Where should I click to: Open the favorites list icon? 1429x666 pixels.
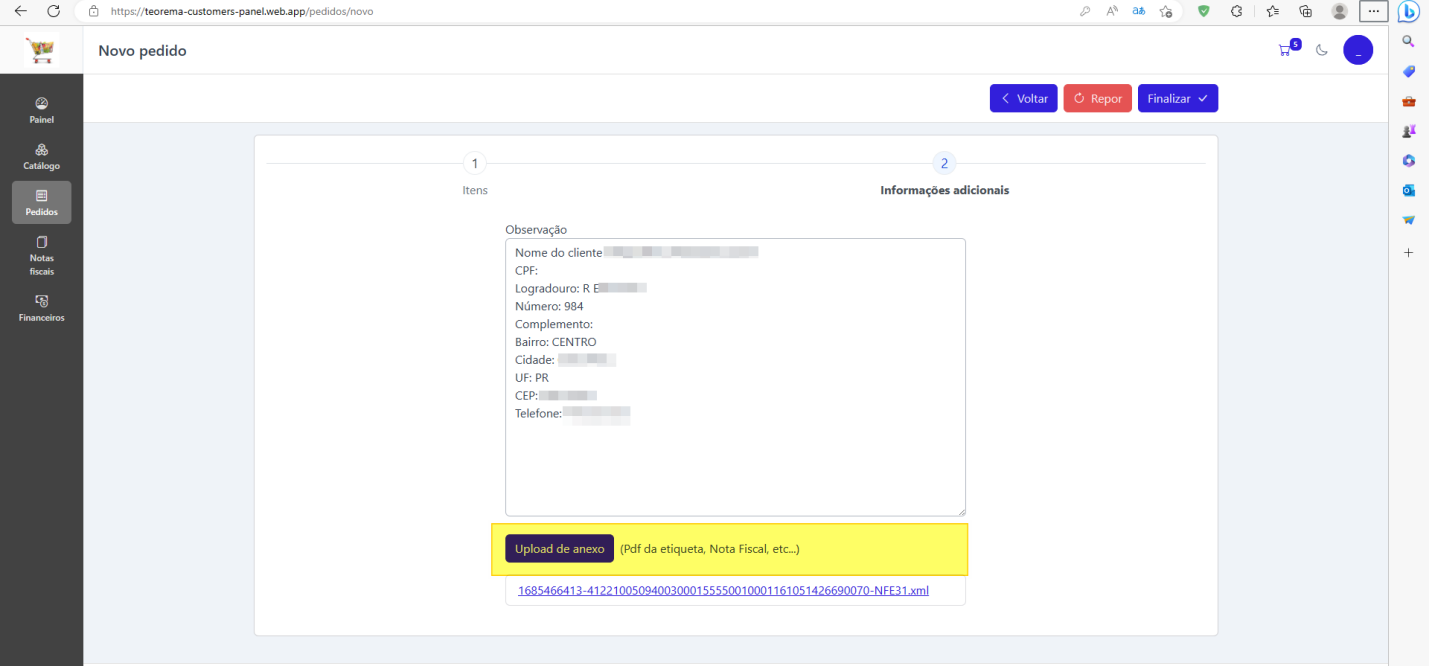click(x=1272, y=11)
